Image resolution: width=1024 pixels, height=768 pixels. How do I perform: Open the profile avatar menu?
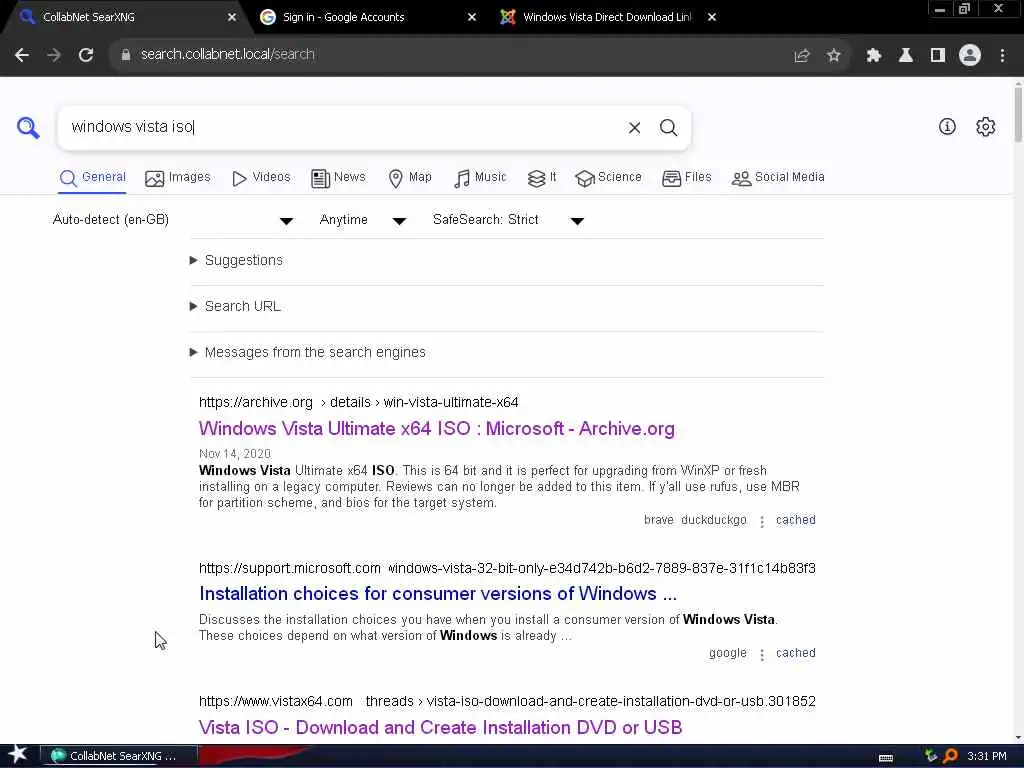(970, 56)
